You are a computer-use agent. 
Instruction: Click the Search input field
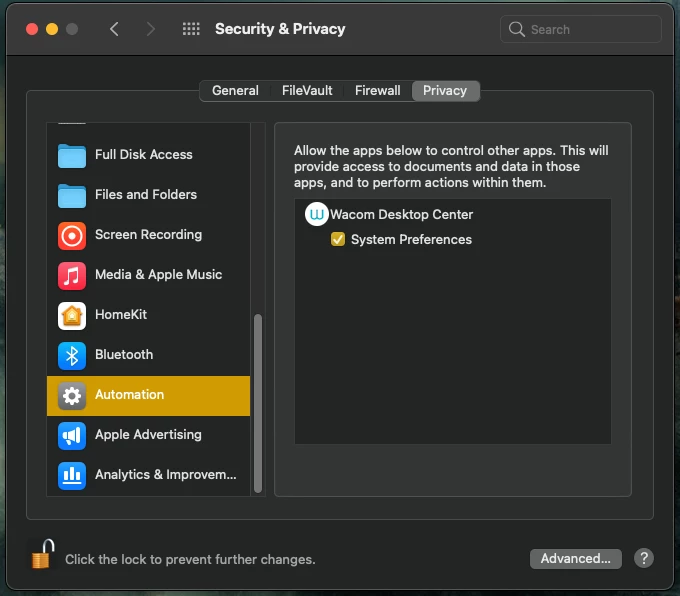(581, 29)
